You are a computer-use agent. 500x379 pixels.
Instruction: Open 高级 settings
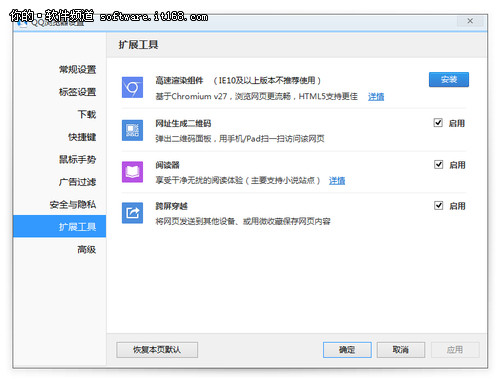coord(87,249)
